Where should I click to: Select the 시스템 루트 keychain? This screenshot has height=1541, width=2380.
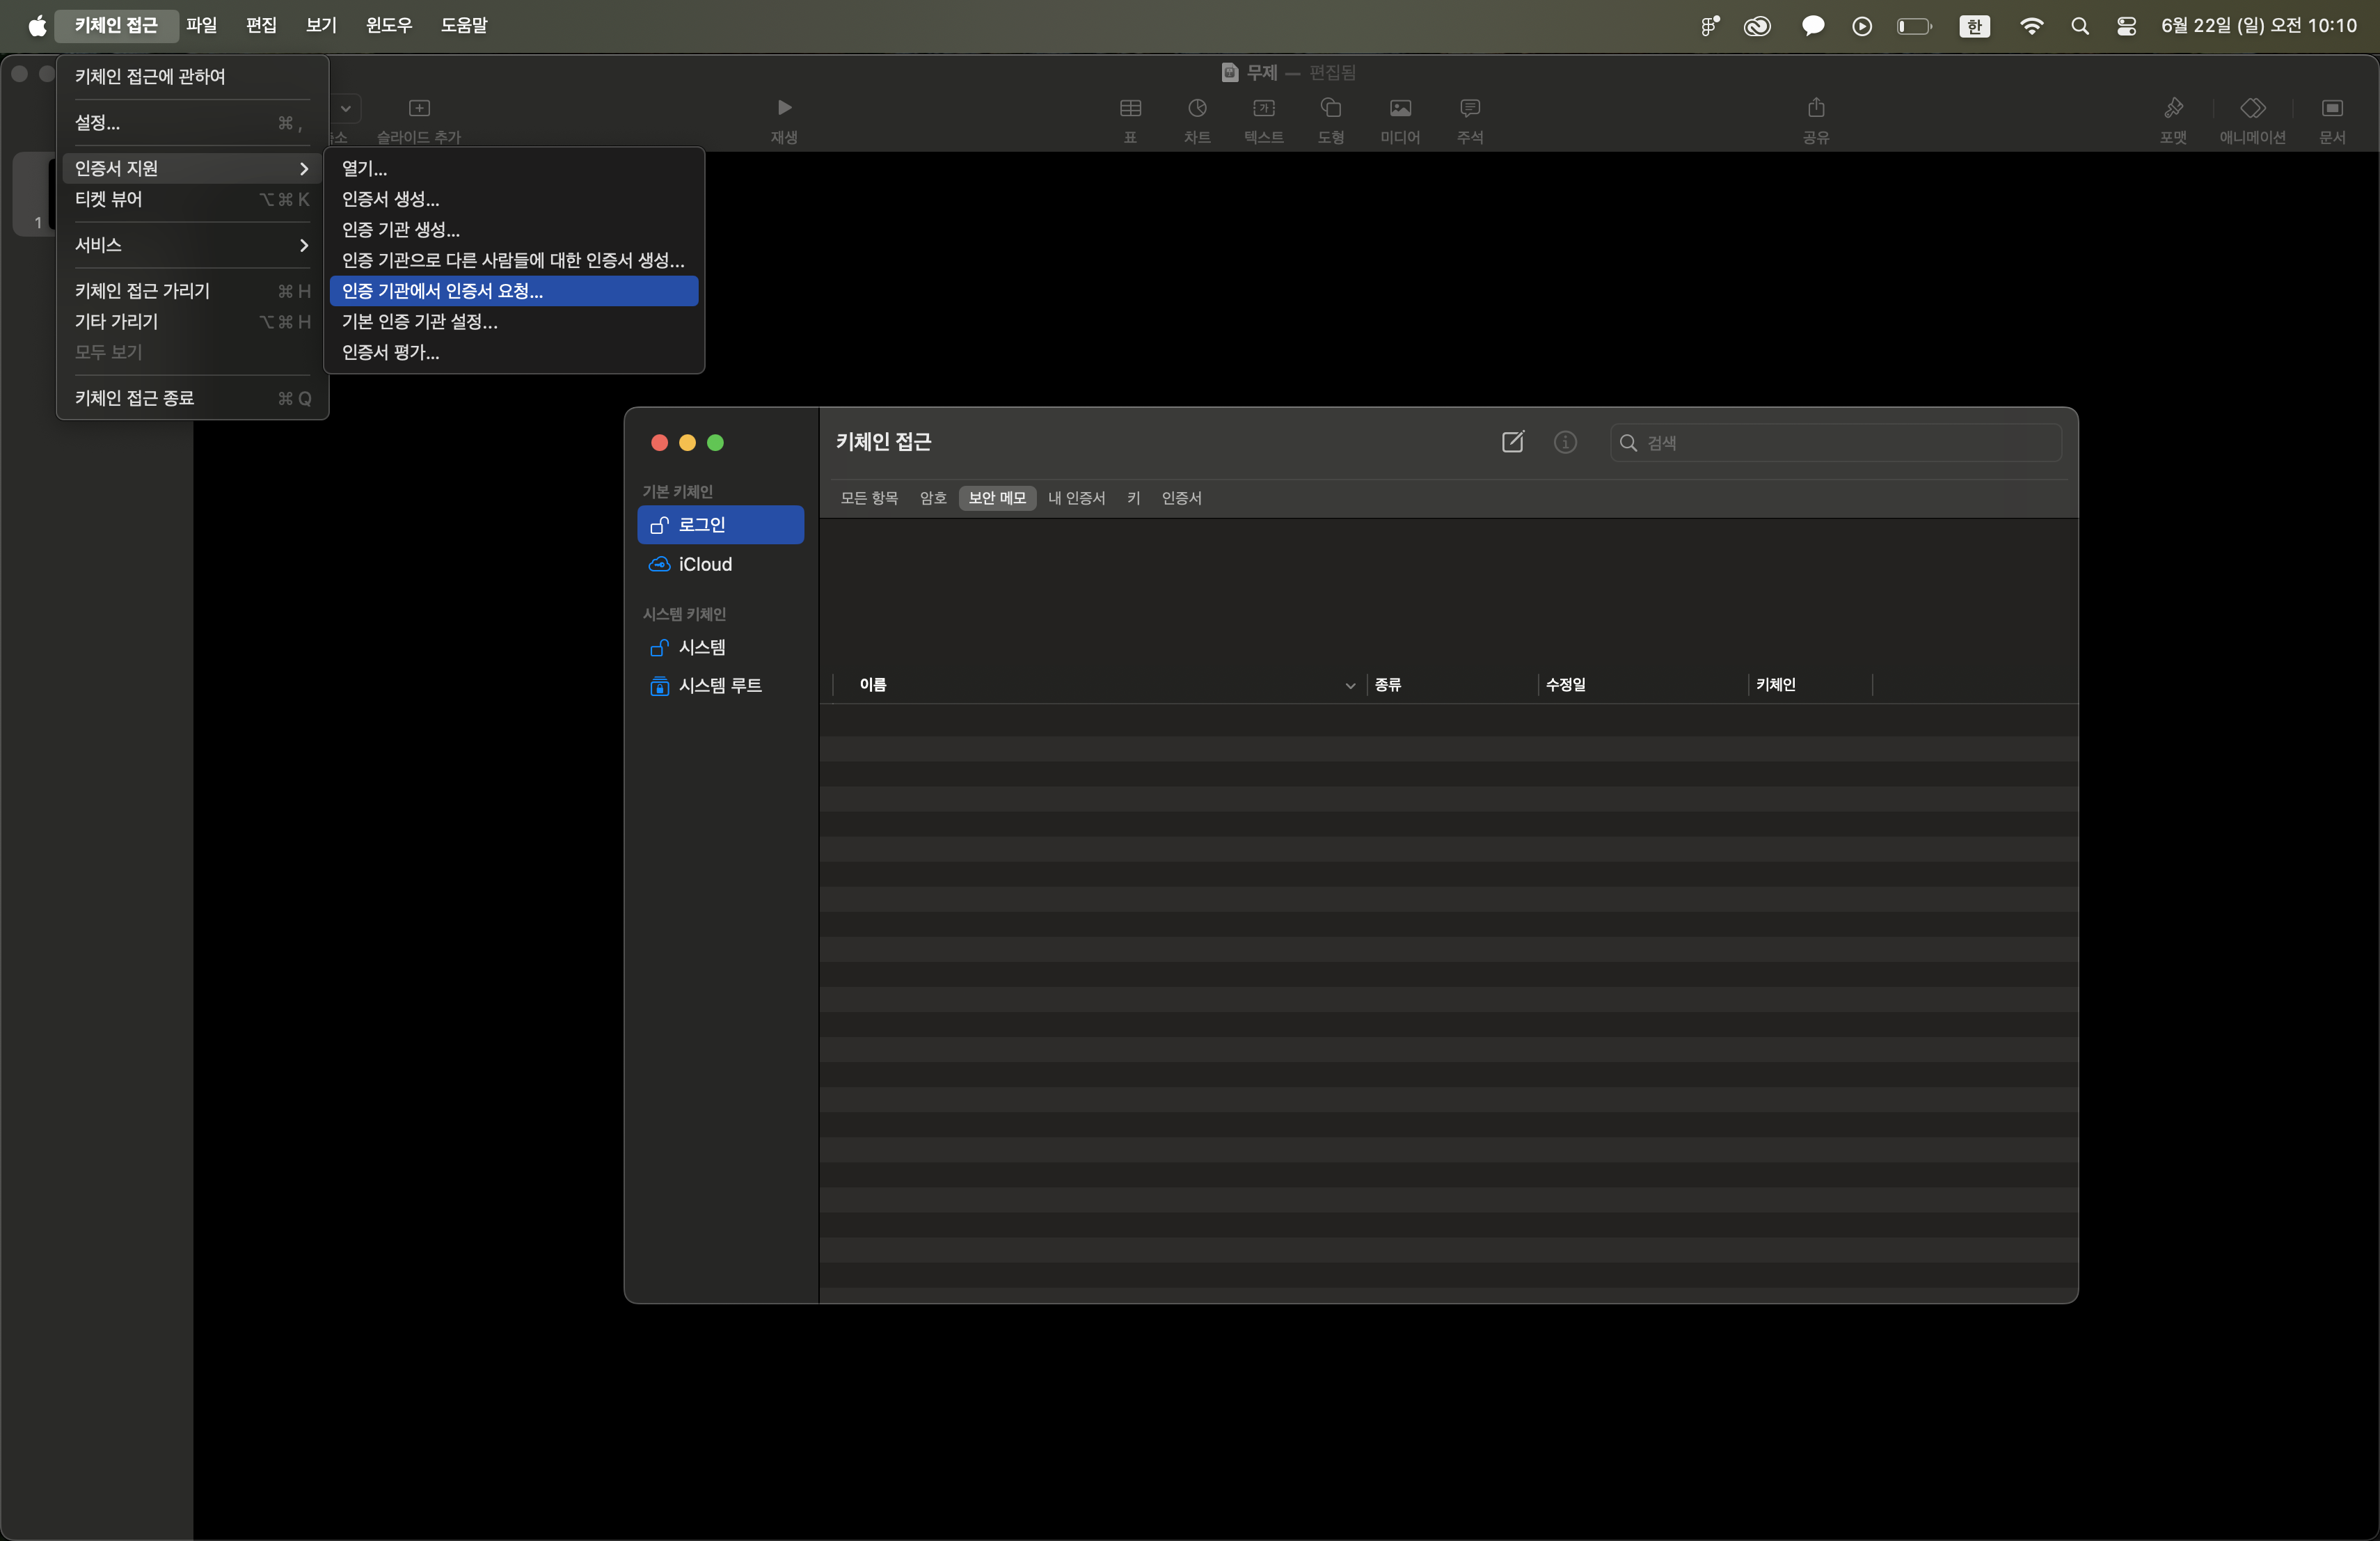720,685
